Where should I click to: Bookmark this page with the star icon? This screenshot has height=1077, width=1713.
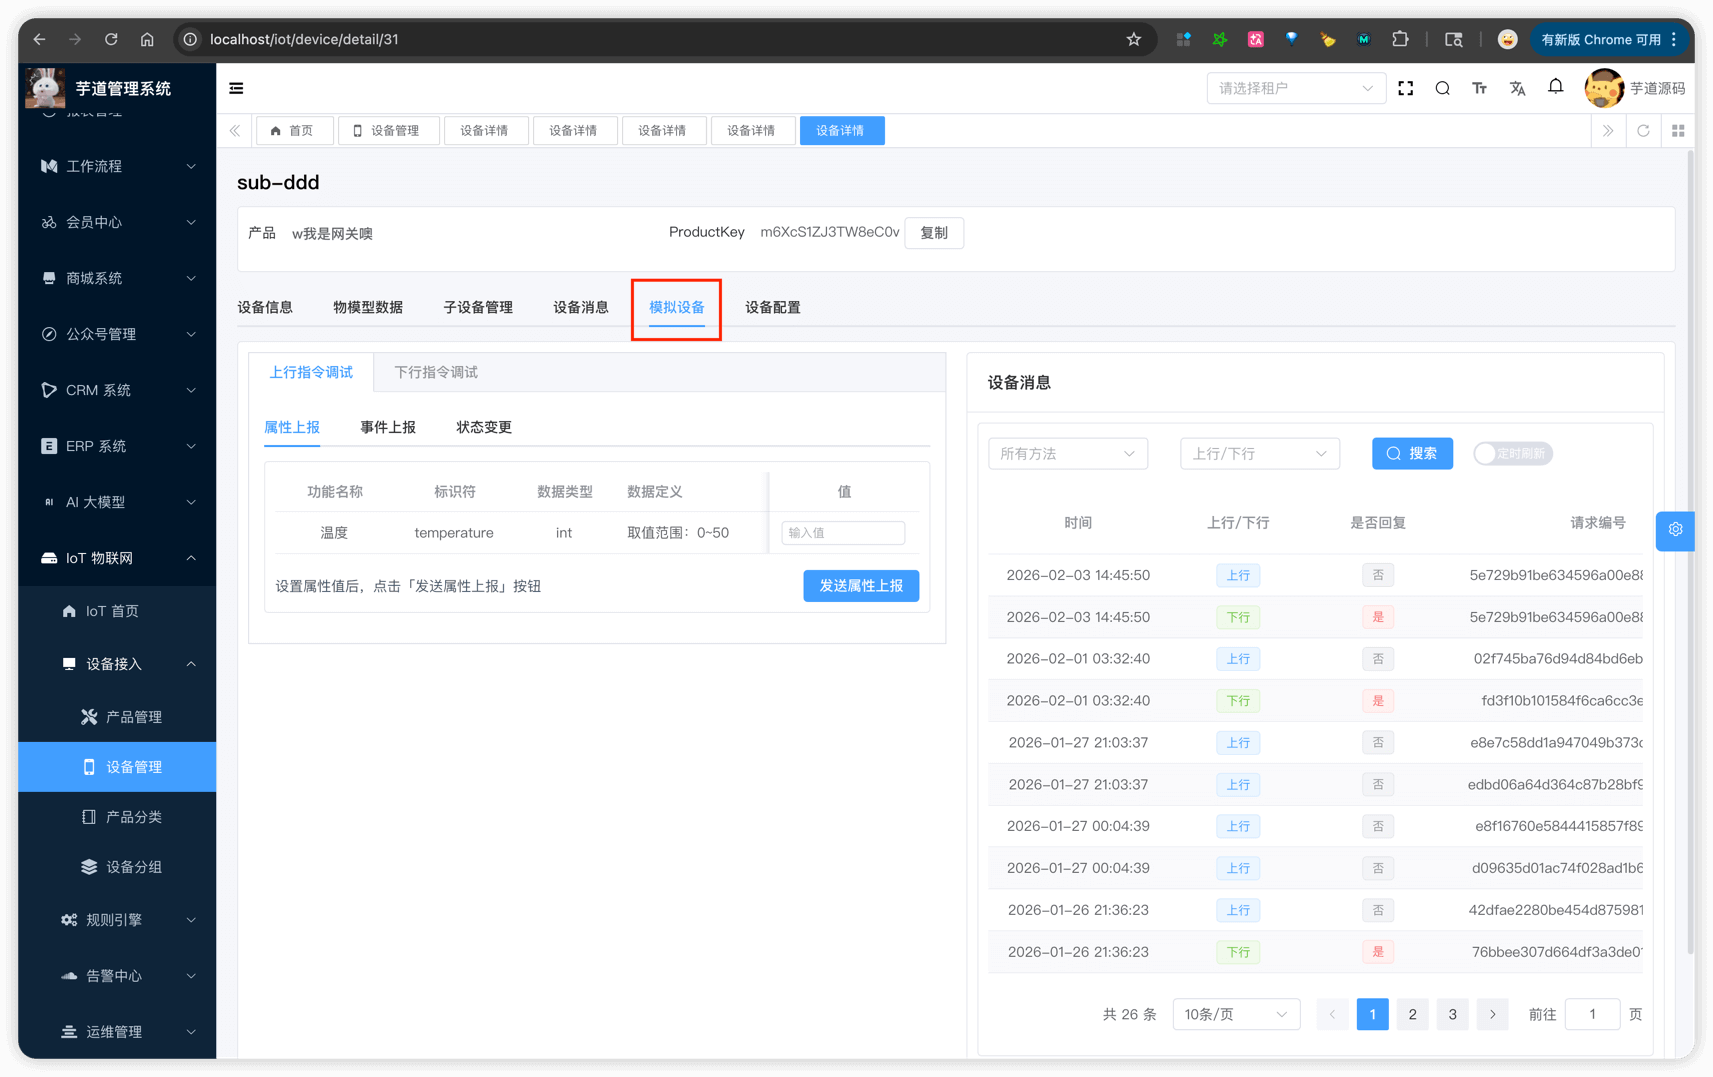pyautogui.click(x=1133, y=39)
